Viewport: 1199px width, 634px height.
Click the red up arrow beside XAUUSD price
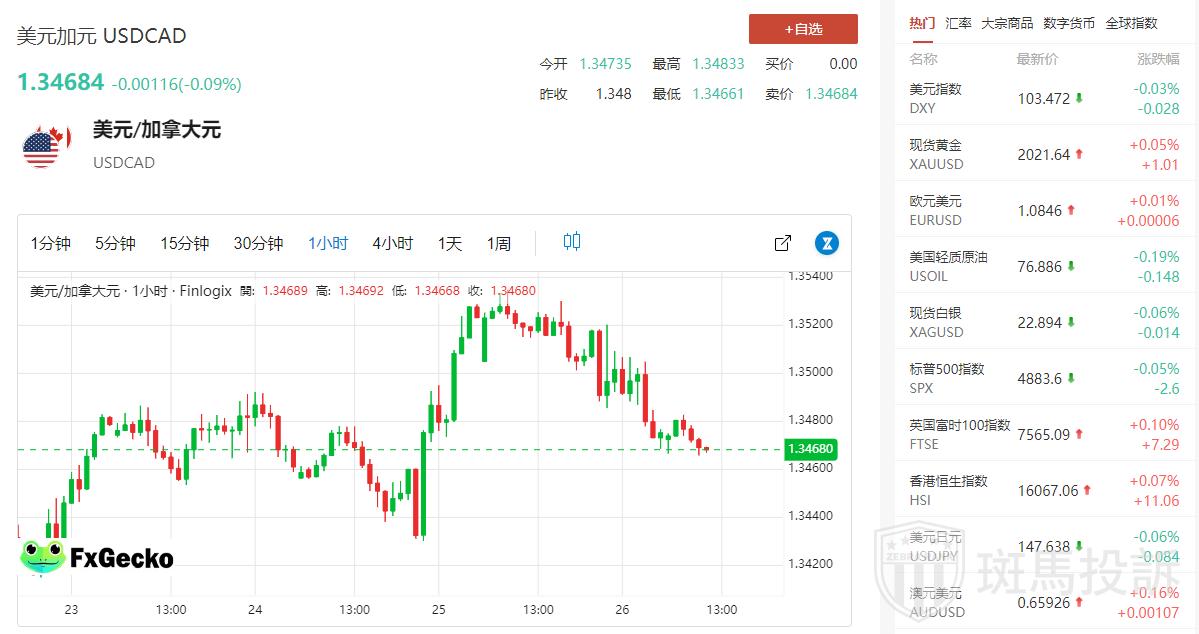tap(1079, 155)
